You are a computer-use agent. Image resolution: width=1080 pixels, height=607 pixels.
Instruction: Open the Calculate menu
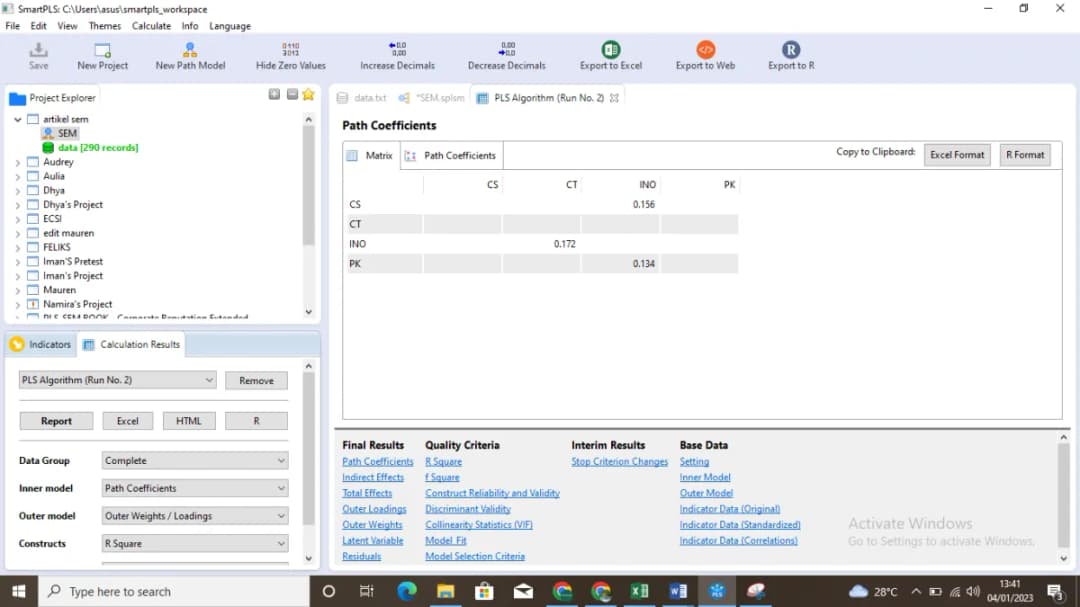(151, 26)
